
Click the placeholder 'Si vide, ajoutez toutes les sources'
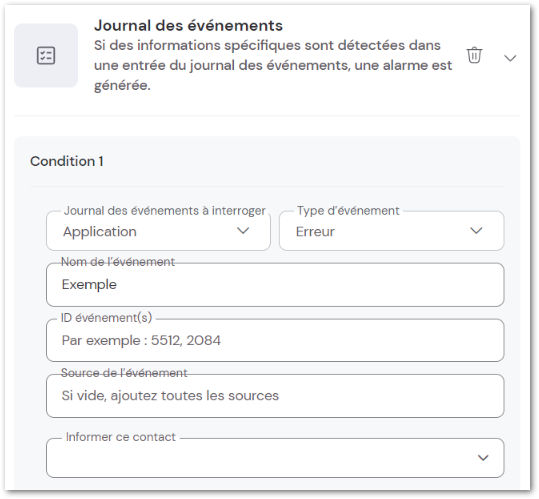pos(170,396)
